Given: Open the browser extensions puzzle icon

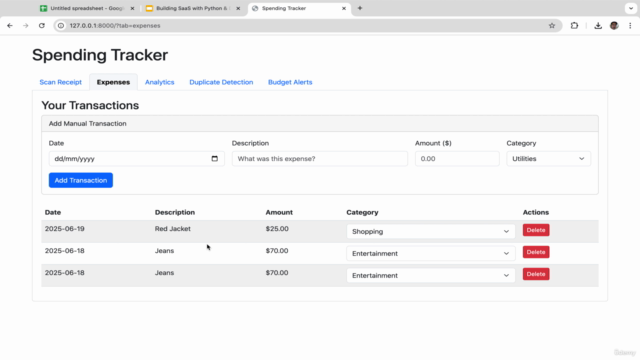Looking at the screenshot, I should point(574,25).
